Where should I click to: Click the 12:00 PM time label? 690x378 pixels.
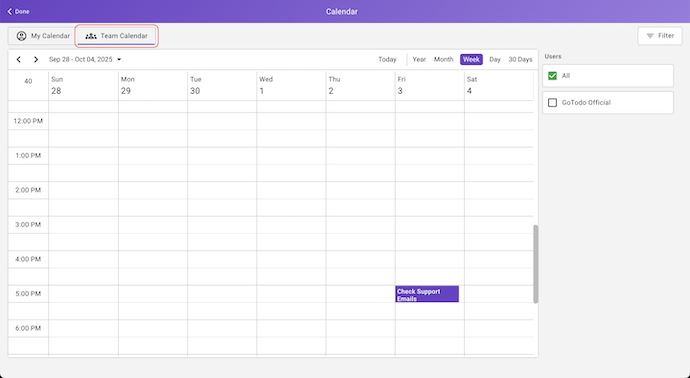(x=28, y=121)
